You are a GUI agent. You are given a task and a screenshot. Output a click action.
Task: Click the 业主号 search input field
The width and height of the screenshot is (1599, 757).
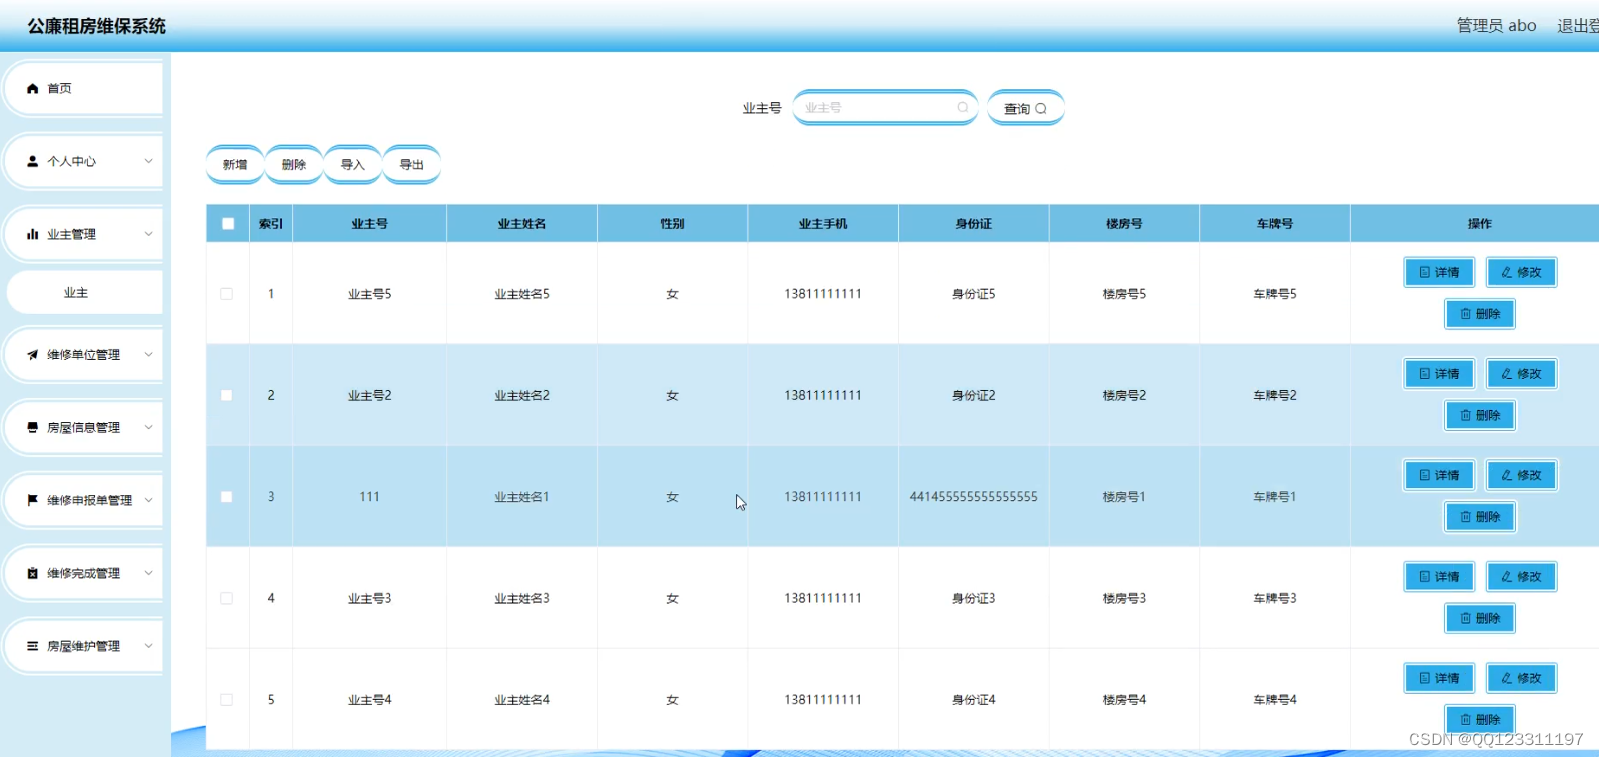[885, 107]
